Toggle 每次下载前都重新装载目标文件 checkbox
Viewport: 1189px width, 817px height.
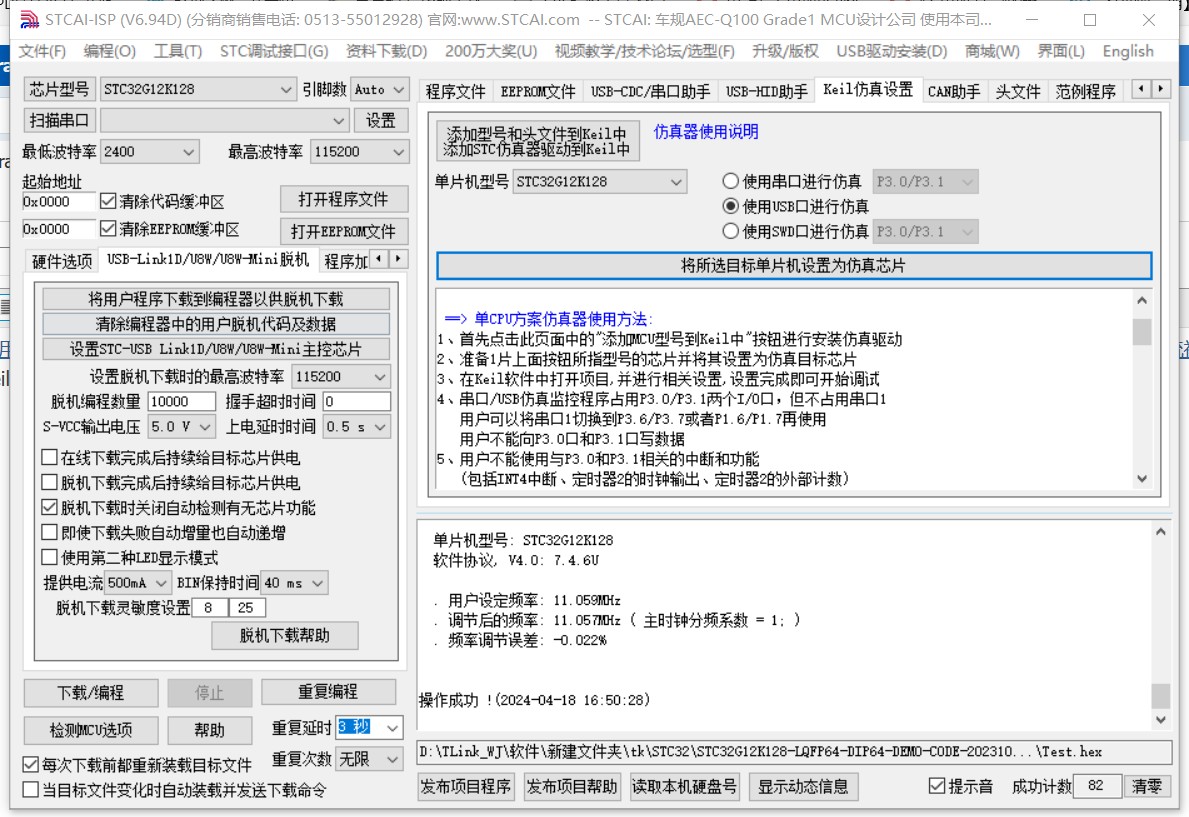pyautogui.click(x=31, y=764)
